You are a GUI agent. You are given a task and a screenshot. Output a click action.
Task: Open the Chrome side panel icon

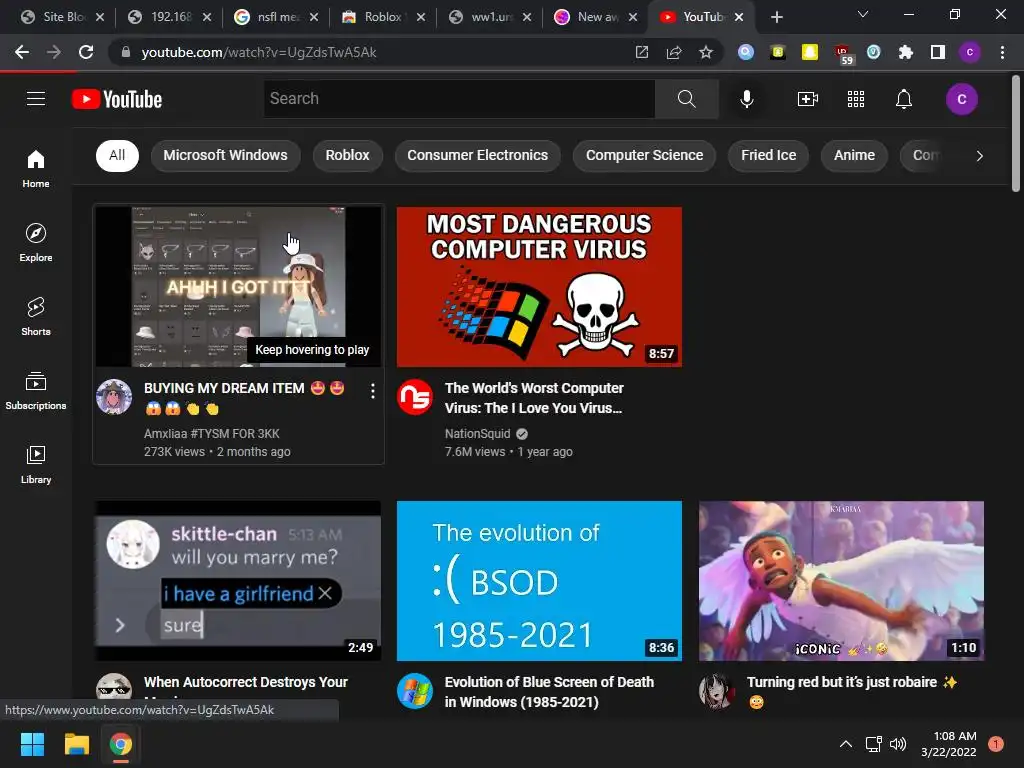[938, 52]
